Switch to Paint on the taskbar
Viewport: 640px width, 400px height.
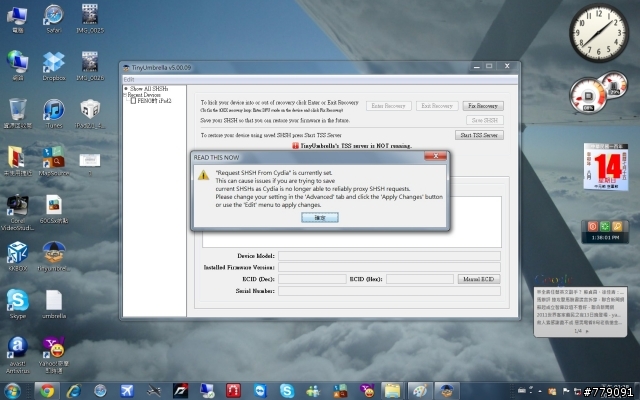(420, 391)
